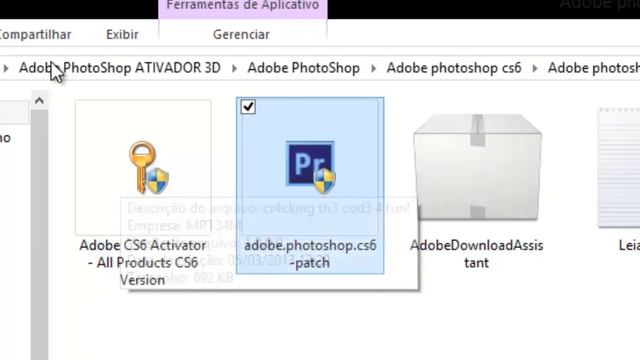Select the AdobeDownloadAssistant file name label
The height and width of the screenshot is (360, 640).
(476, 254)
